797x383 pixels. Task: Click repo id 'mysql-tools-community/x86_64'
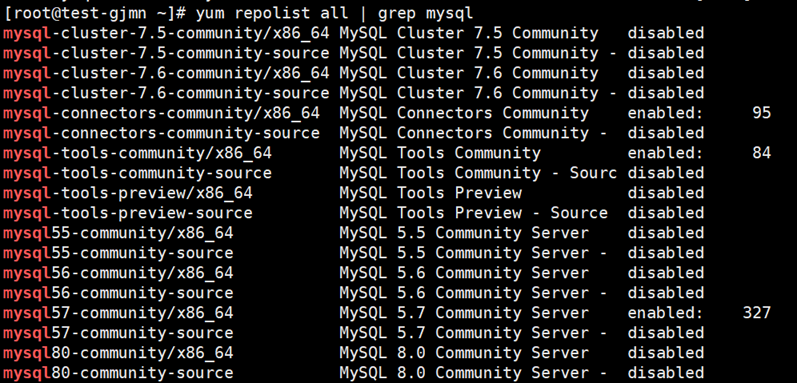tap(137, 153)
